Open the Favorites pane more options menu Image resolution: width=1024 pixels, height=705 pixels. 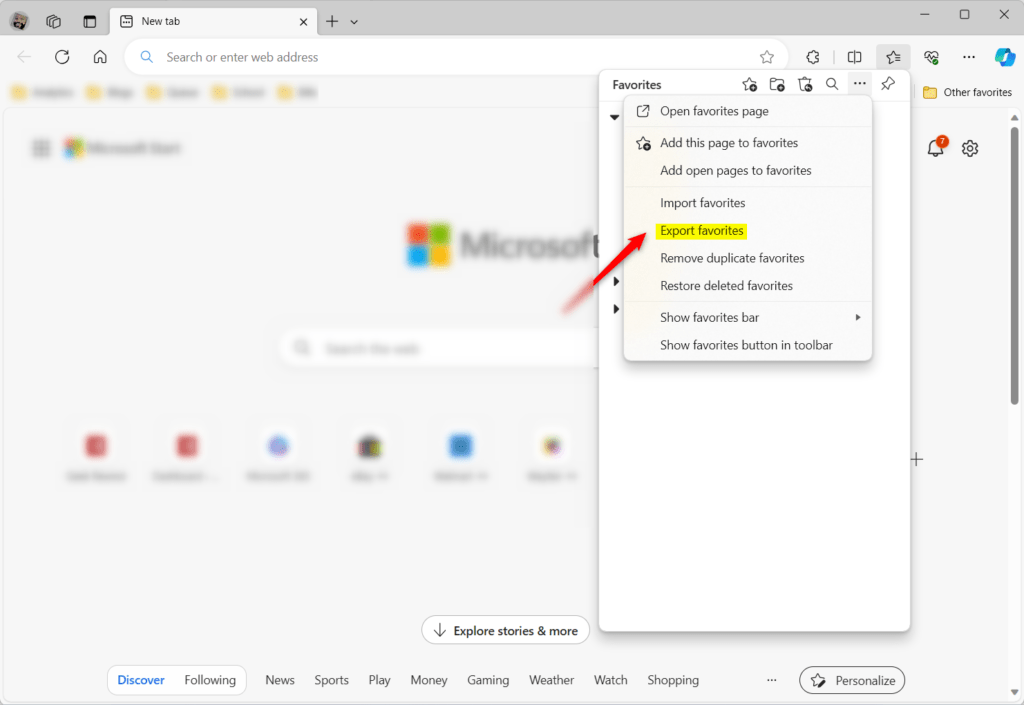click(x=859, y=84)
